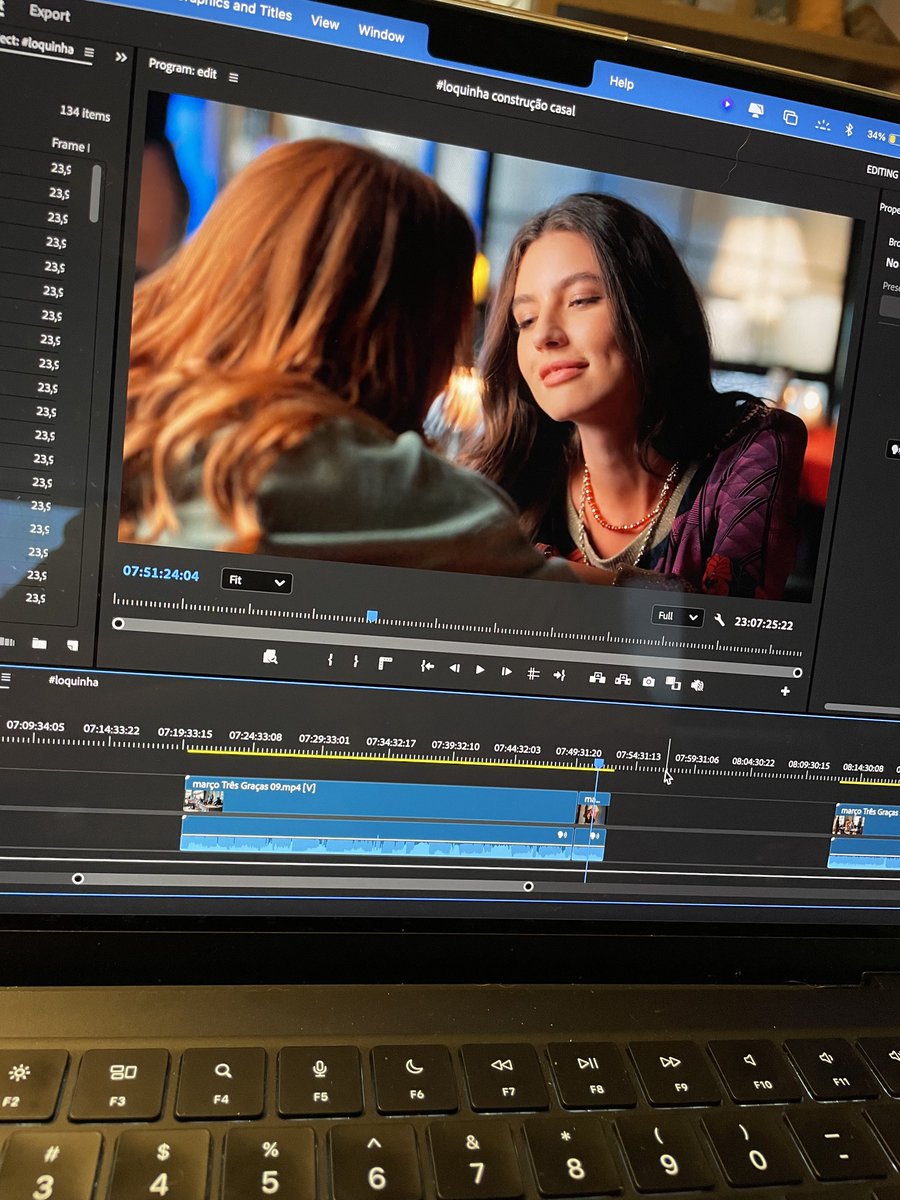900x1200 pixels.
Task: Click the timeline left zoom scroll handle
Action: coord(78,879)
